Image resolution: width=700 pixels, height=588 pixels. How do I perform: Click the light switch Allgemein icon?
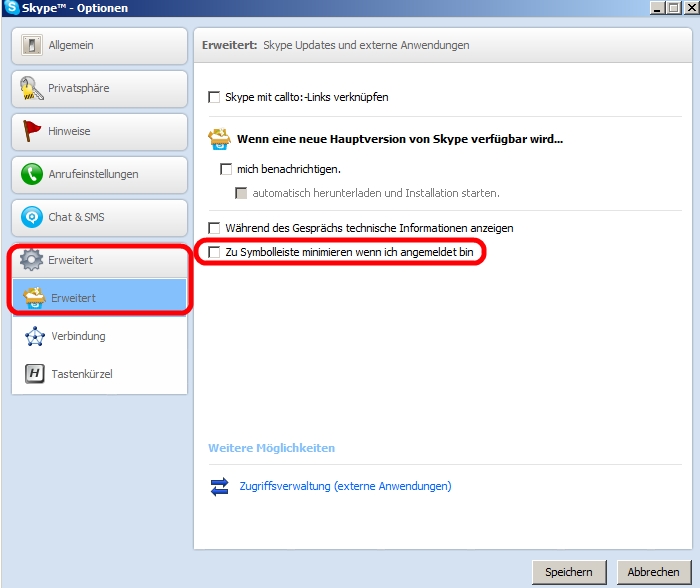coord(32,45)
